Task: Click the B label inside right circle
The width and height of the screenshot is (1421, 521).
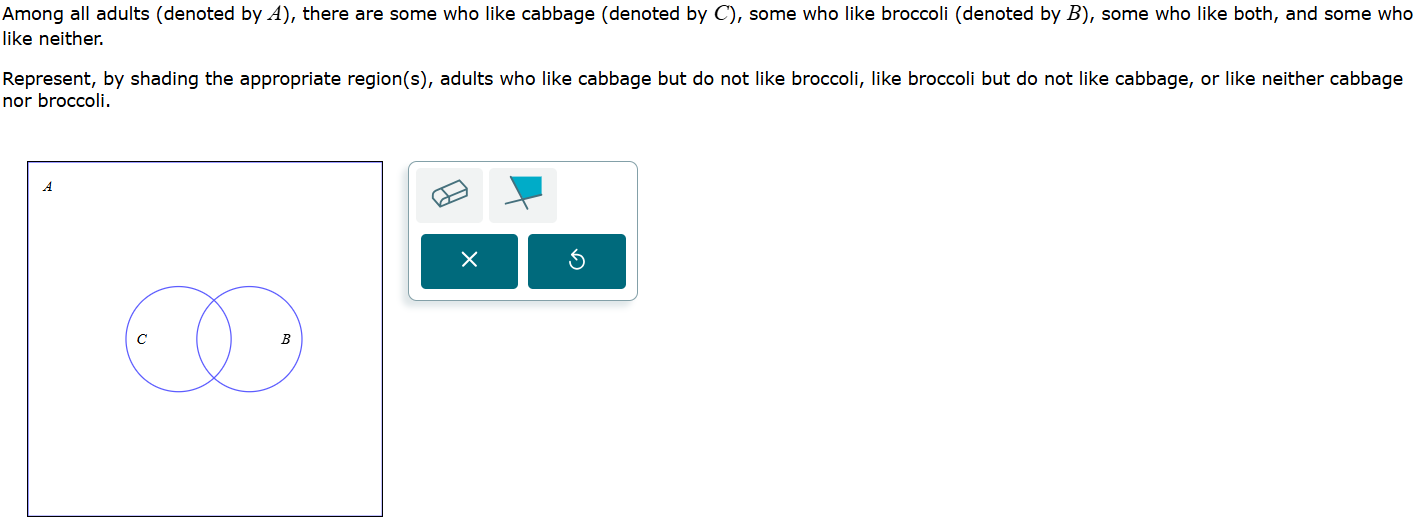Action: coord(285,339)
